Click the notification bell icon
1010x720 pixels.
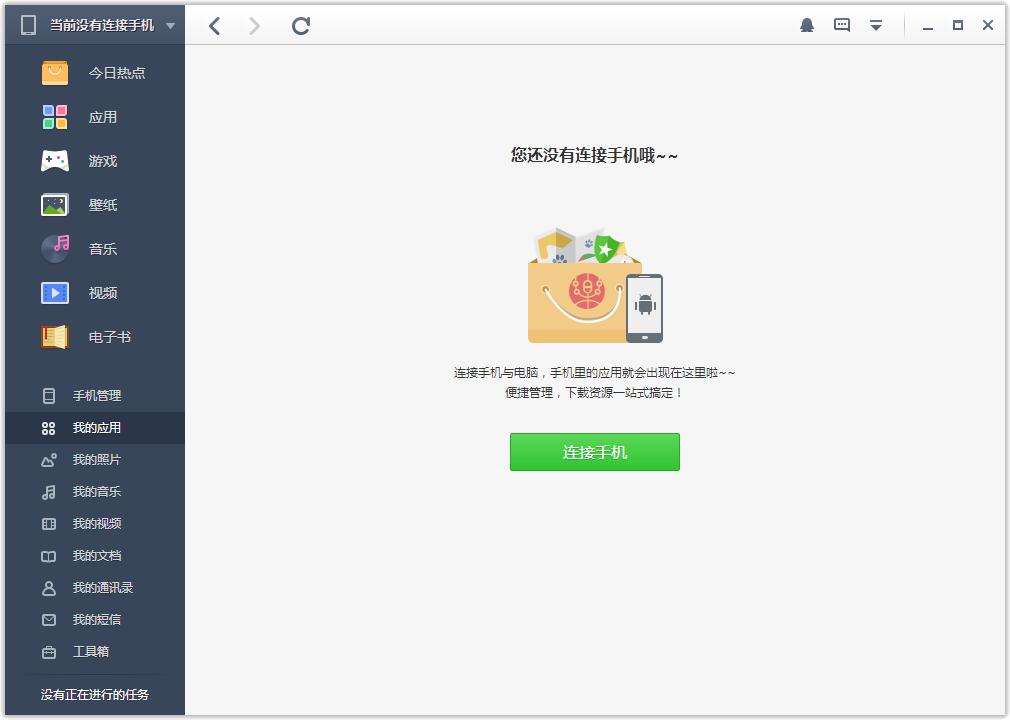tap(809, 25)
